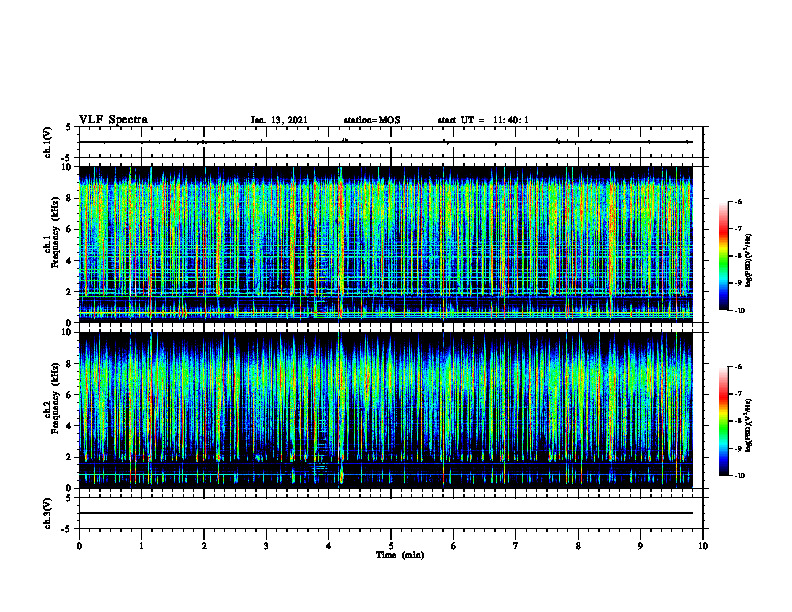Click the "-5" tick on the ch.1(V) axis

tap(68, 158)
